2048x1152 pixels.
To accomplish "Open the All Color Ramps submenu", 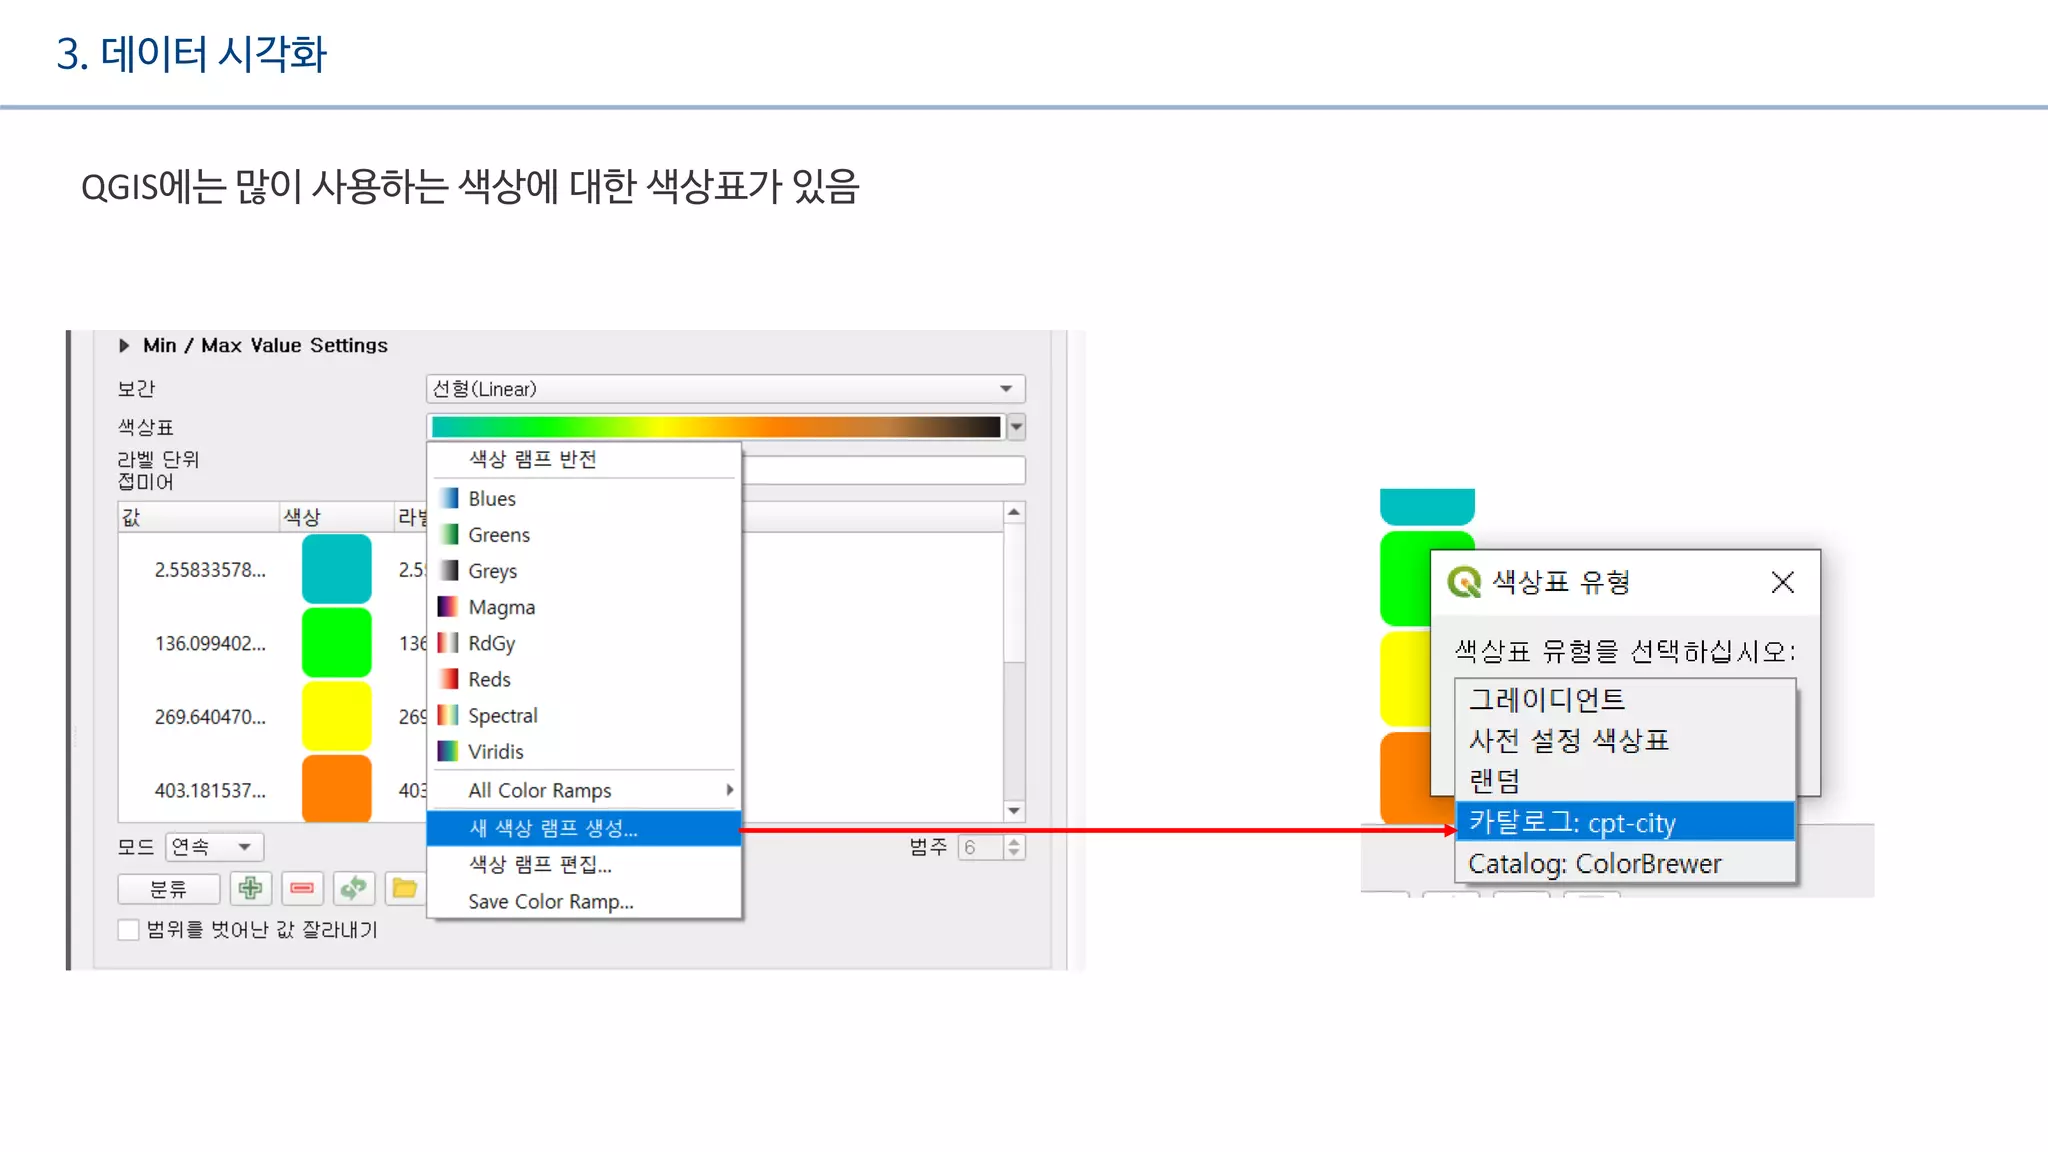I will tap(584, 790).
